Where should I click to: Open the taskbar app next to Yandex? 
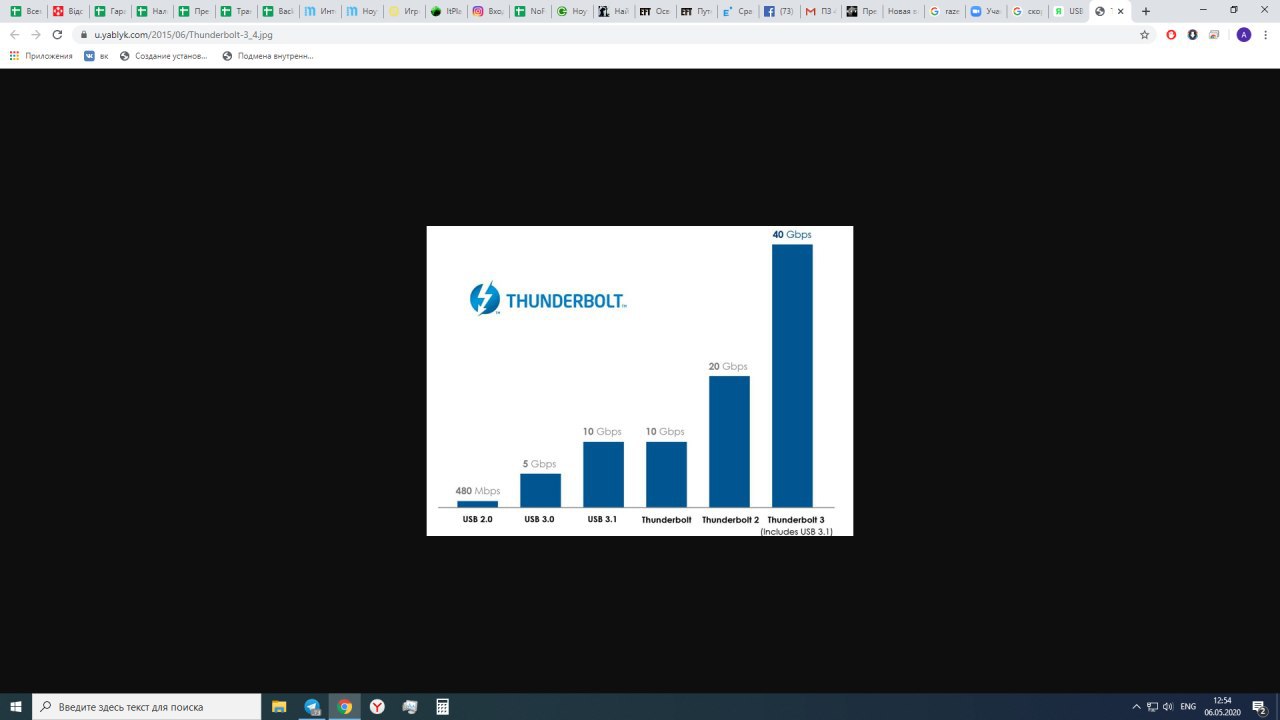click(409, 706)
